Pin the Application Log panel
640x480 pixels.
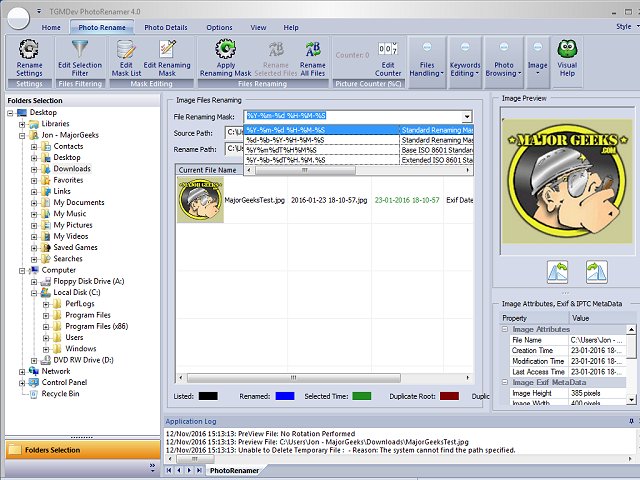pos(631,421)
